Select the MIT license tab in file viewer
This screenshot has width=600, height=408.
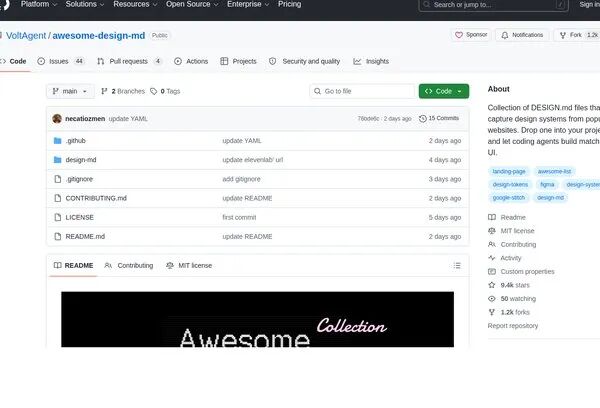click(189, 265)
